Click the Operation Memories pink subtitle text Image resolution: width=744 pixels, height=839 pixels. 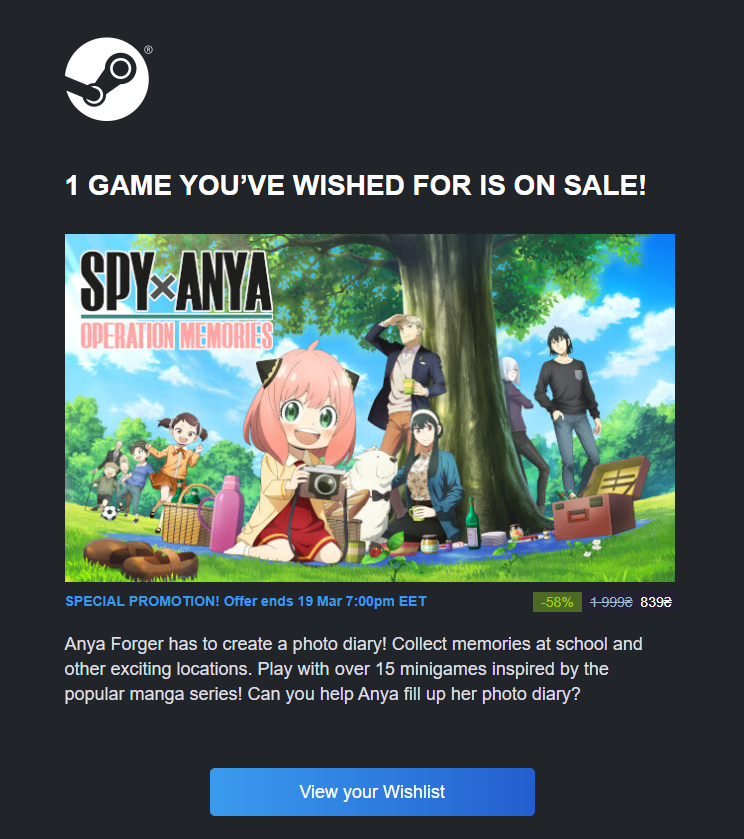177,336
